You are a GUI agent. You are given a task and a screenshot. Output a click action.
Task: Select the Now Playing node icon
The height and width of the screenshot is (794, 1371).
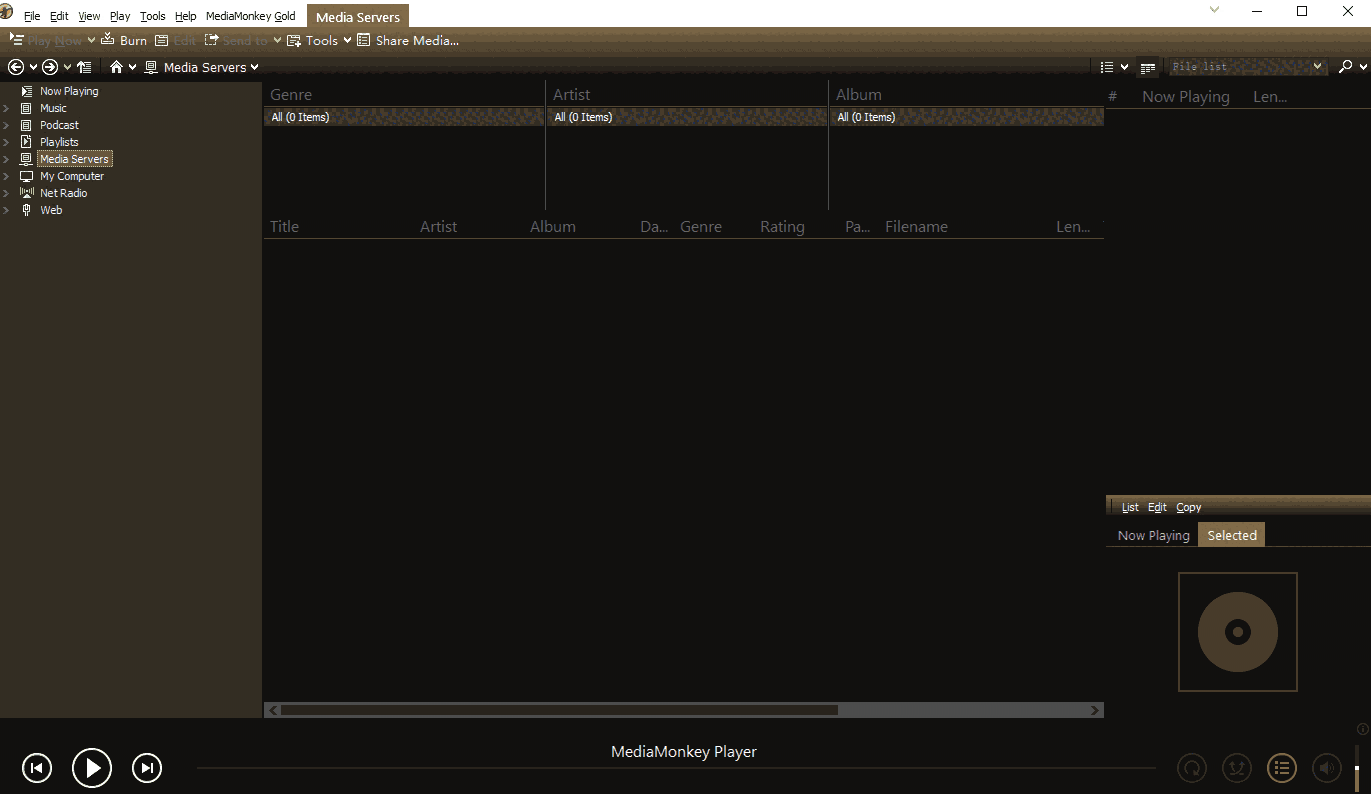27,91
